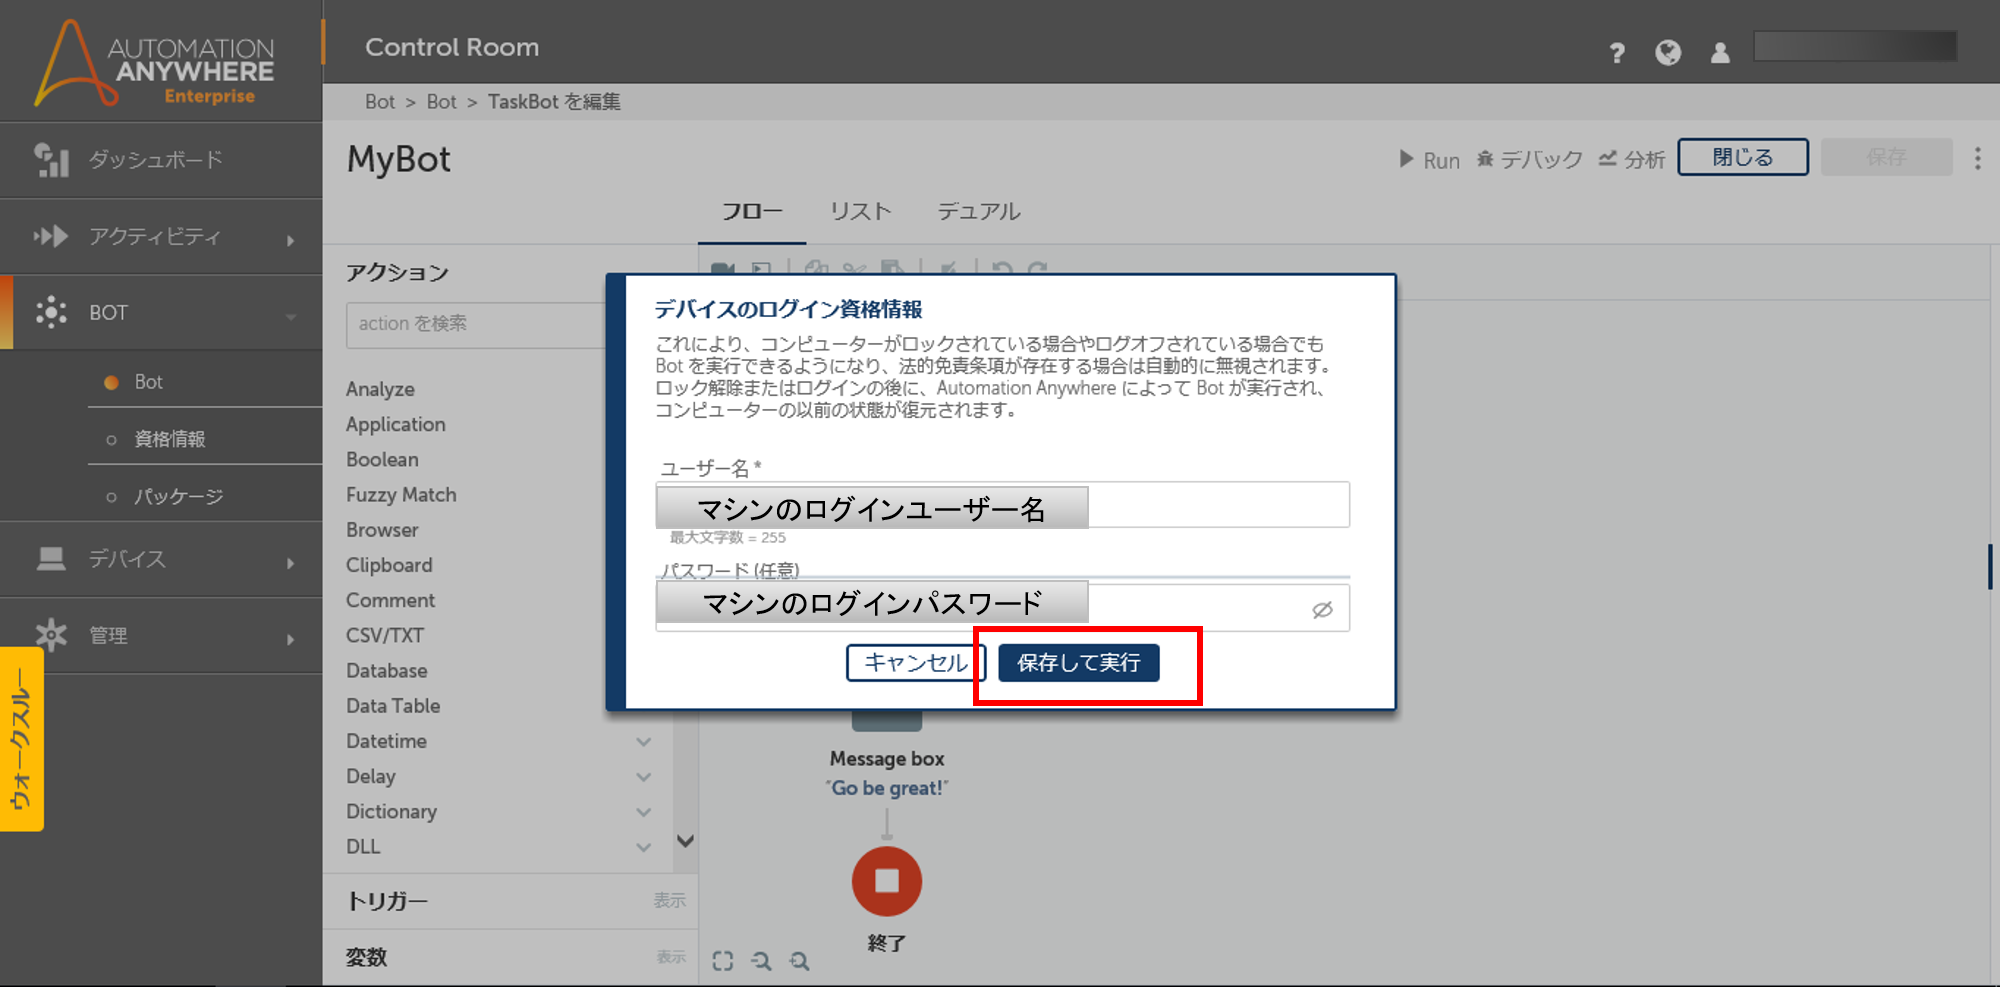Click the Control Room header title
Viewport: 2000px width, 987px height.
pos(451,47)
